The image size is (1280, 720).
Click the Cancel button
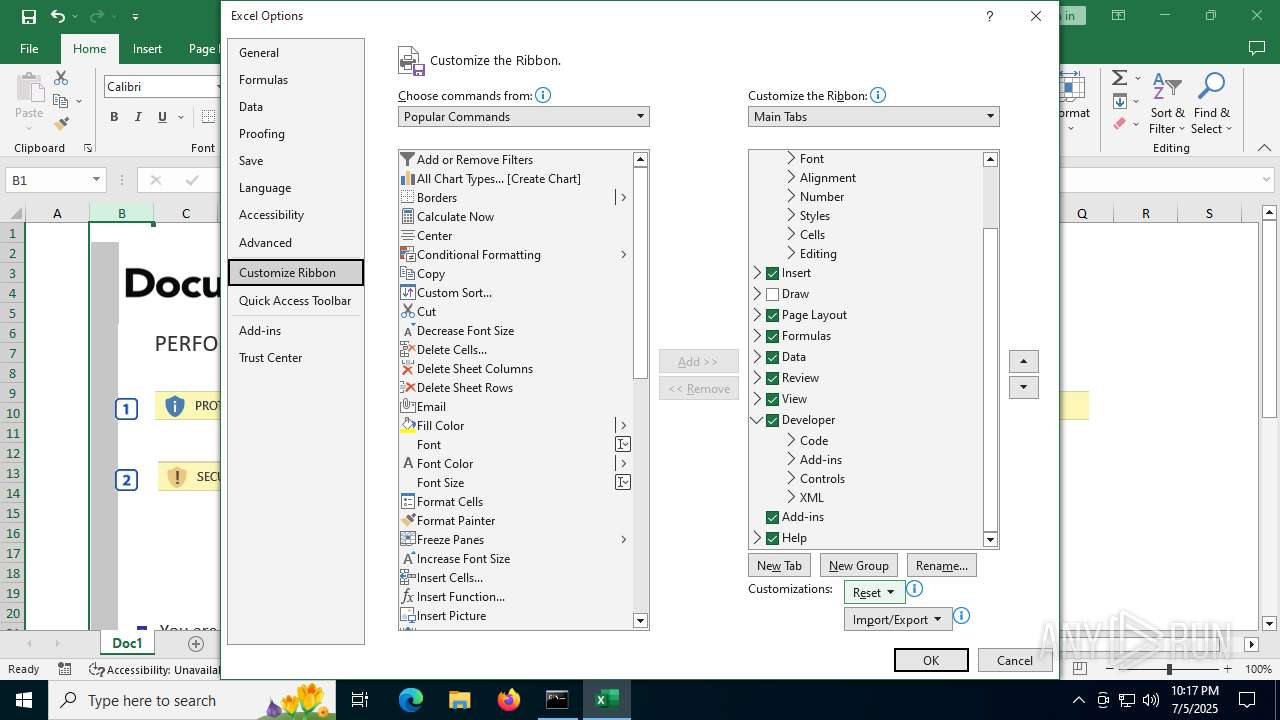1014,660
